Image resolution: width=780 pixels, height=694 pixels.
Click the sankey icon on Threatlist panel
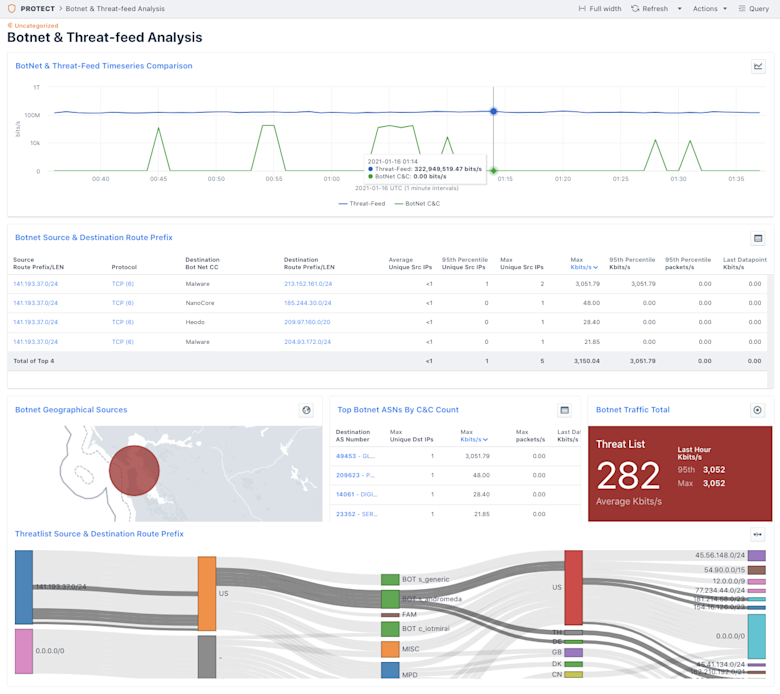pyautogui.click(x=757, y=534)
